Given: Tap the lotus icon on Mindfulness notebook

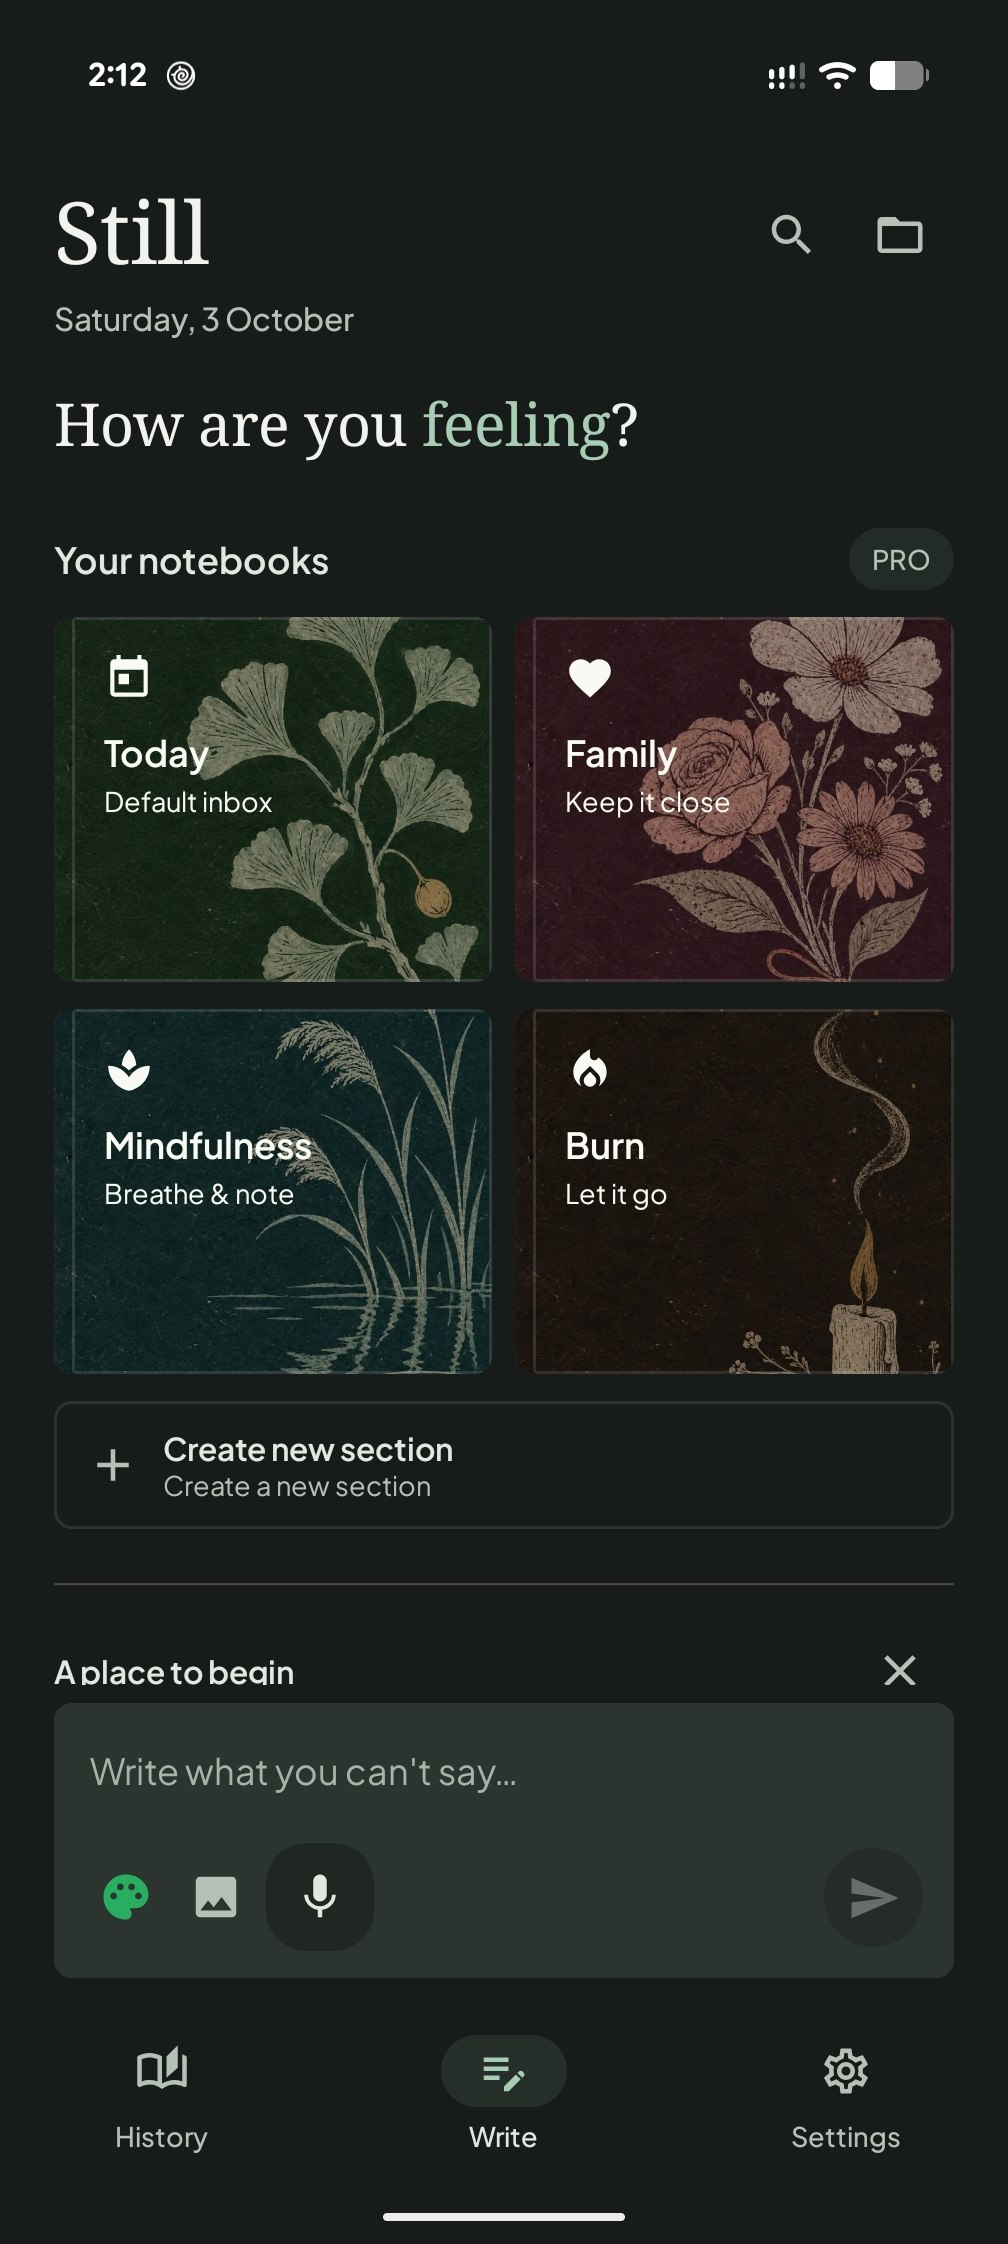Looking at the screenshot, I should pyautogui.click(x=129, y=1070).
